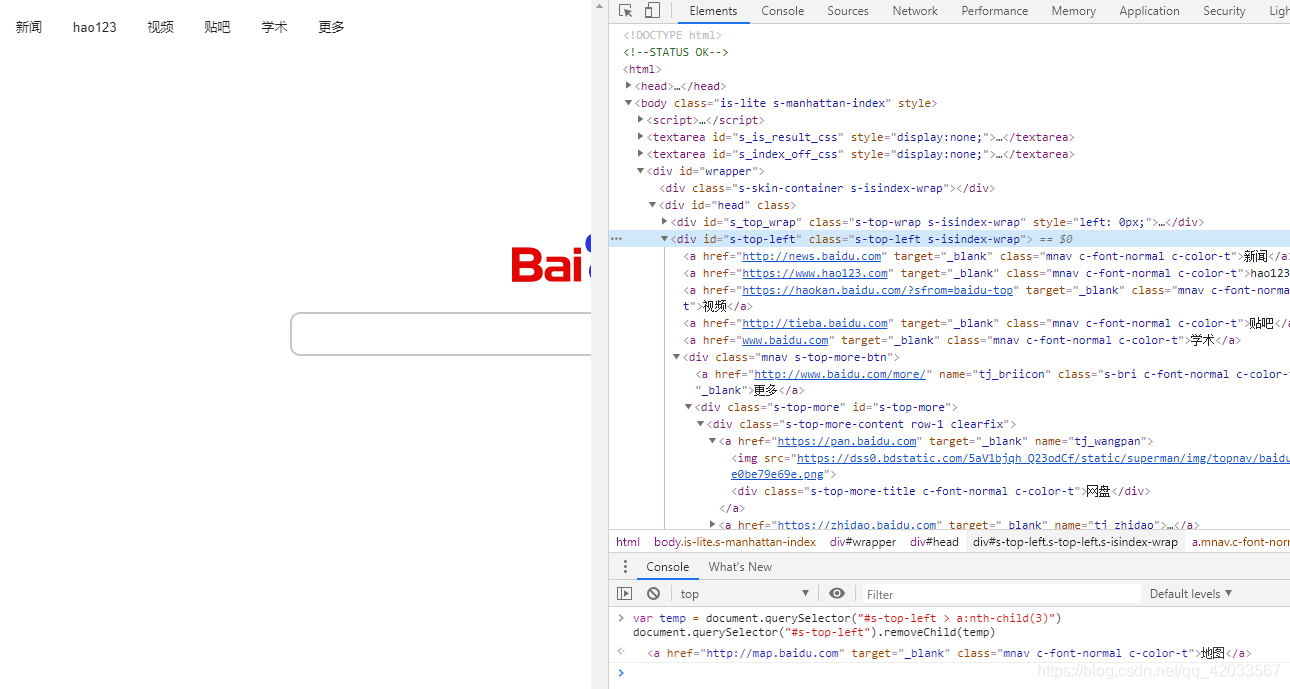Collapse the mnav s-top-more-btn div
The image size is (1290, 689).
pyautogui.click(x=677, y=357)
